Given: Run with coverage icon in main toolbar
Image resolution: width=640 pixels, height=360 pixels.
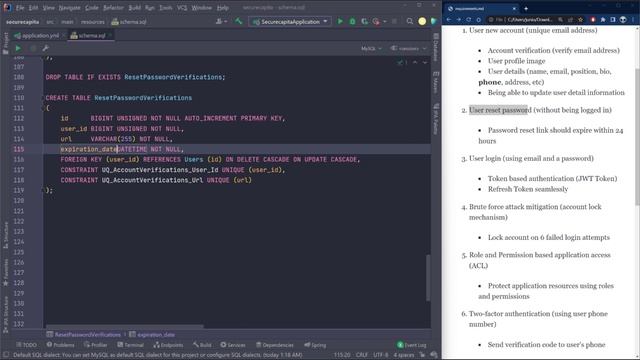Looking at the screenshot, I should point(364,21).
